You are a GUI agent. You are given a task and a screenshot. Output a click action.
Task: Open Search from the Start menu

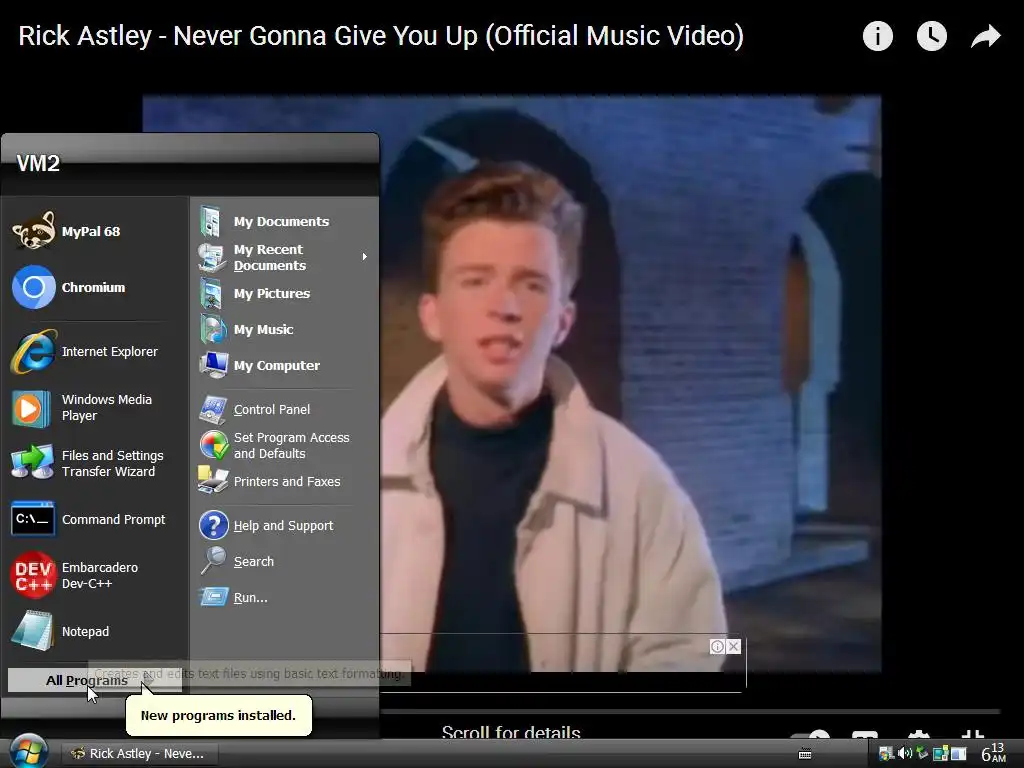pyautogui.click(x=285, y=561)
